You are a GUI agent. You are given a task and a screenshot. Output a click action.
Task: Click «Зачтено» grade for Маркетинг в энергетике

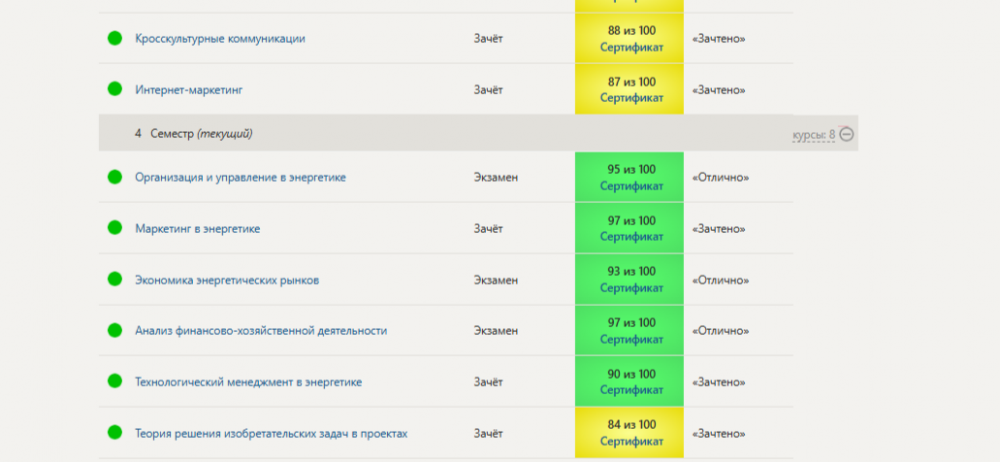pos(719,228)
